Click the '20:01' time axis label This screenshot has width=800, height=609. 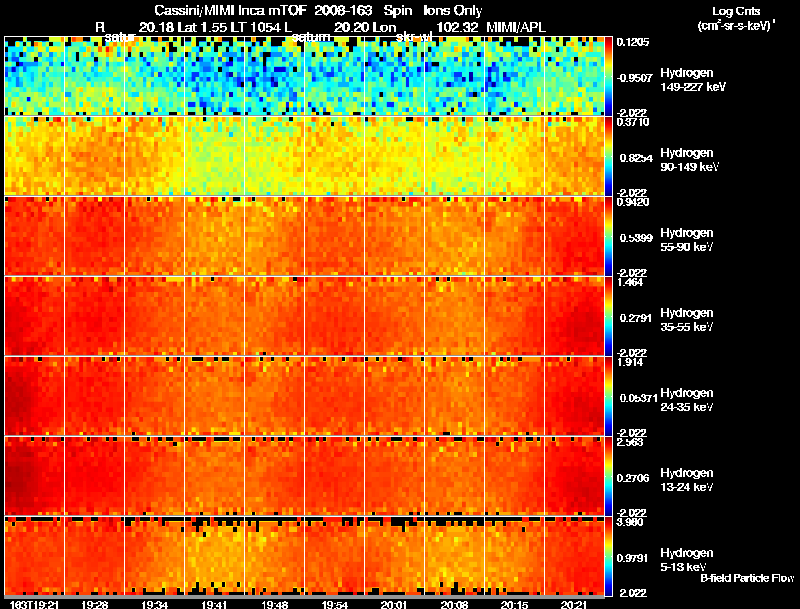[x=394, y=604]
